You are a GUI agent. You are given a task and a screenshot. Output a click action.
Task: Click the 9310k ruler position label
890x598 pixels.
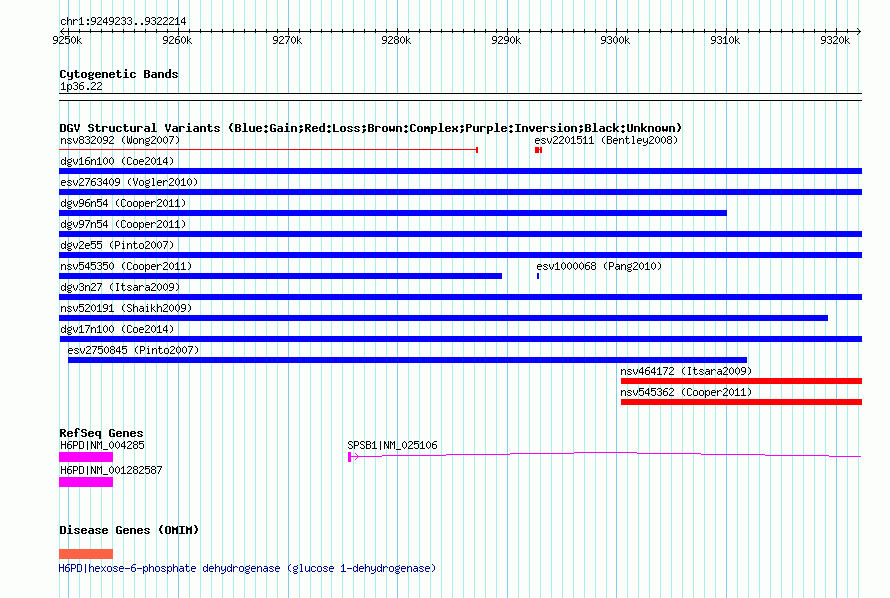(x=725, y=40)
